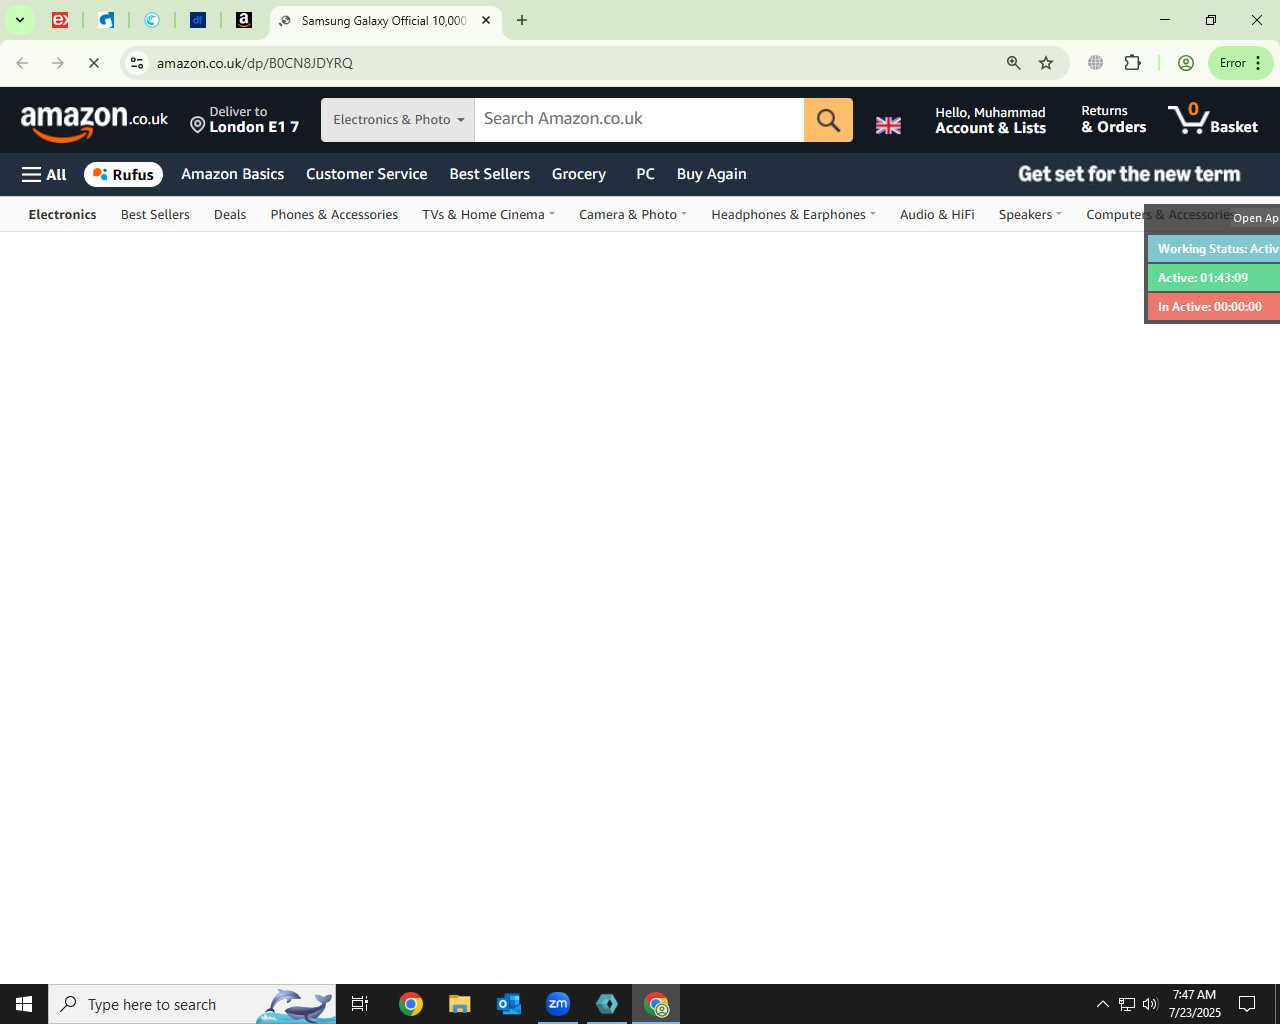Click the Error button in Chrome toolbar
The width and height of the screenshot is (1280, 1024).
tap(1241, 63)
